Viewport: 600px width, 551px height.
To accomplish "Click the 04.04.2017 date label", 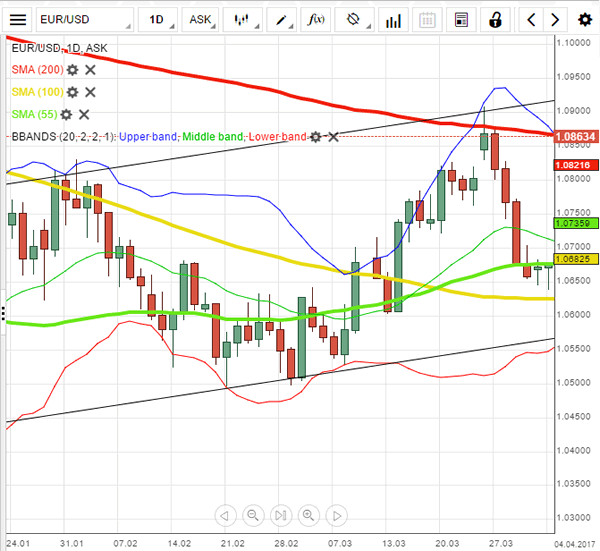I will click(x=575, y=544).
